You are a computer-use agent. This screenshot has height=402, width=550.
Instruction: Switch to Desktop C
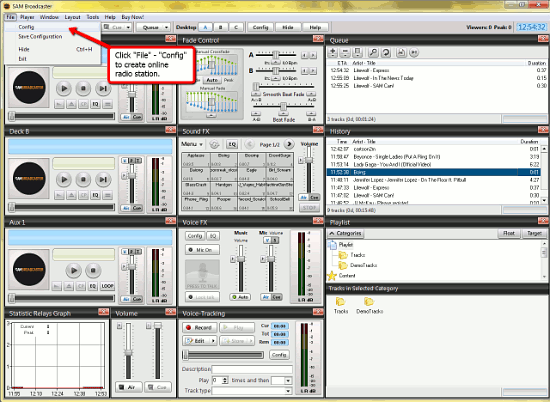236,27
